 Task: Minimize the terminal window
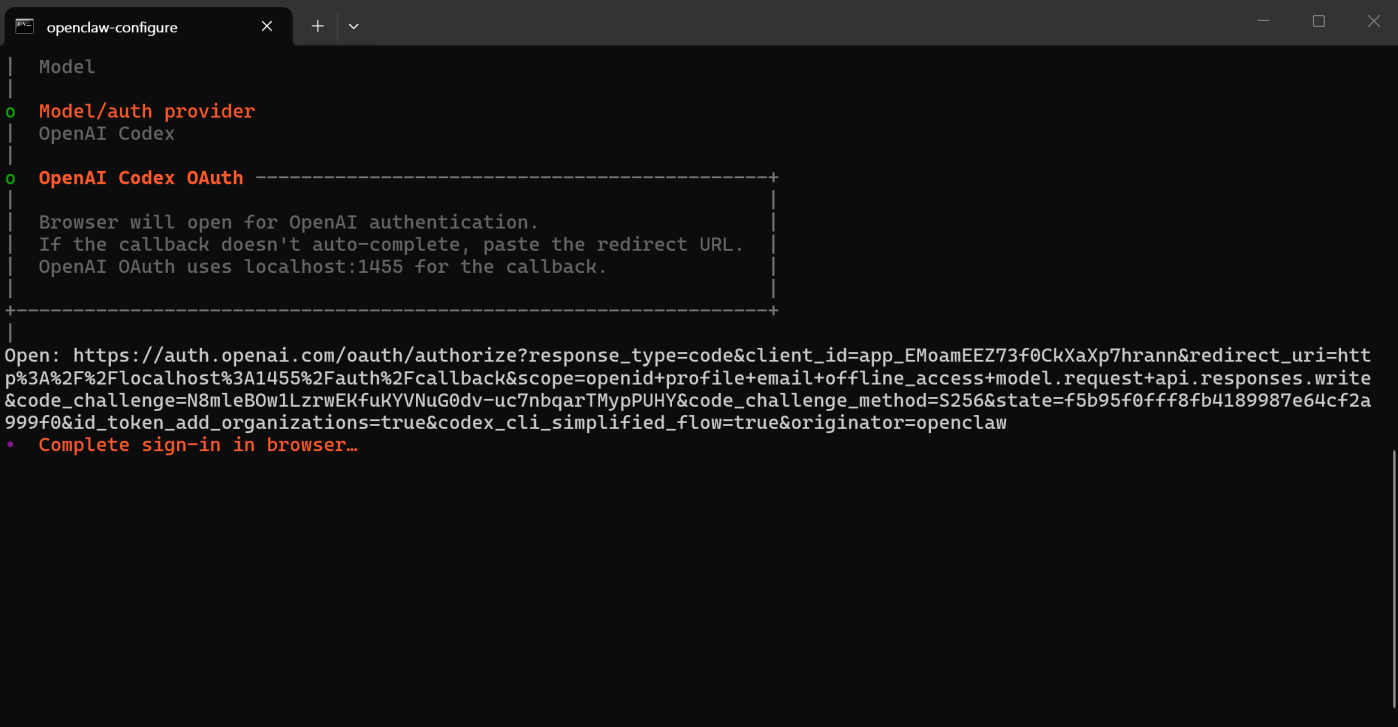[x=1263, y=21]
